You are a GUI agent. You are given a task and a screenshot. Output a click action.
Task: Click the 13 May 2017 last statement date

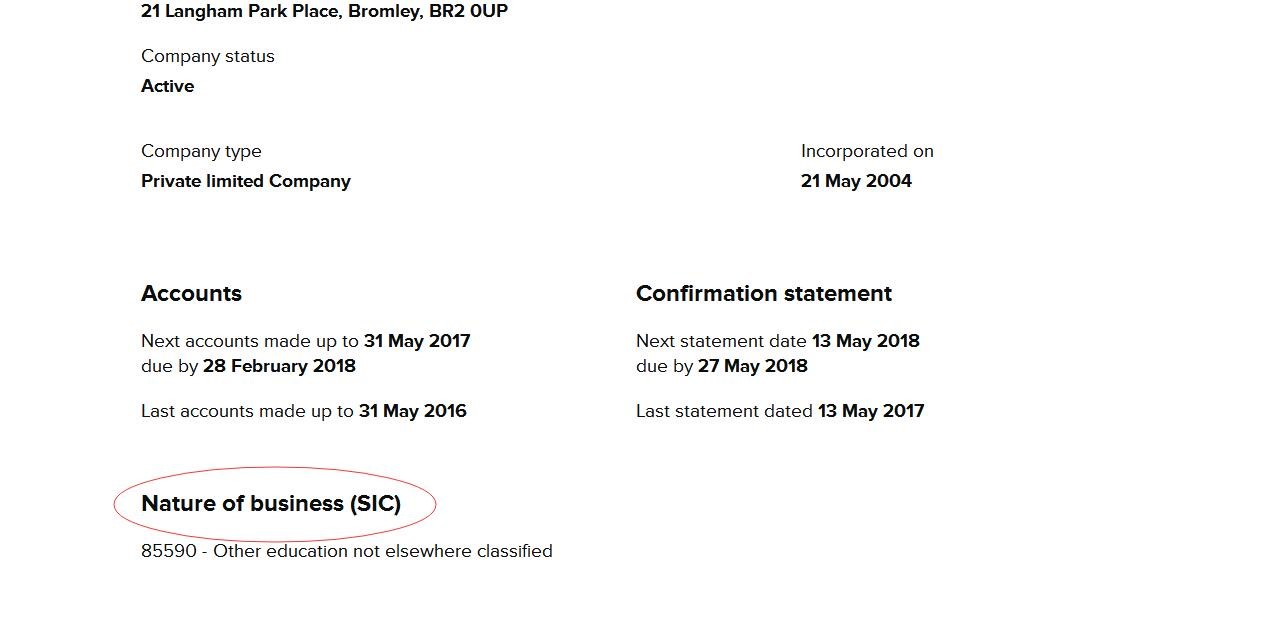pos(870,411)
